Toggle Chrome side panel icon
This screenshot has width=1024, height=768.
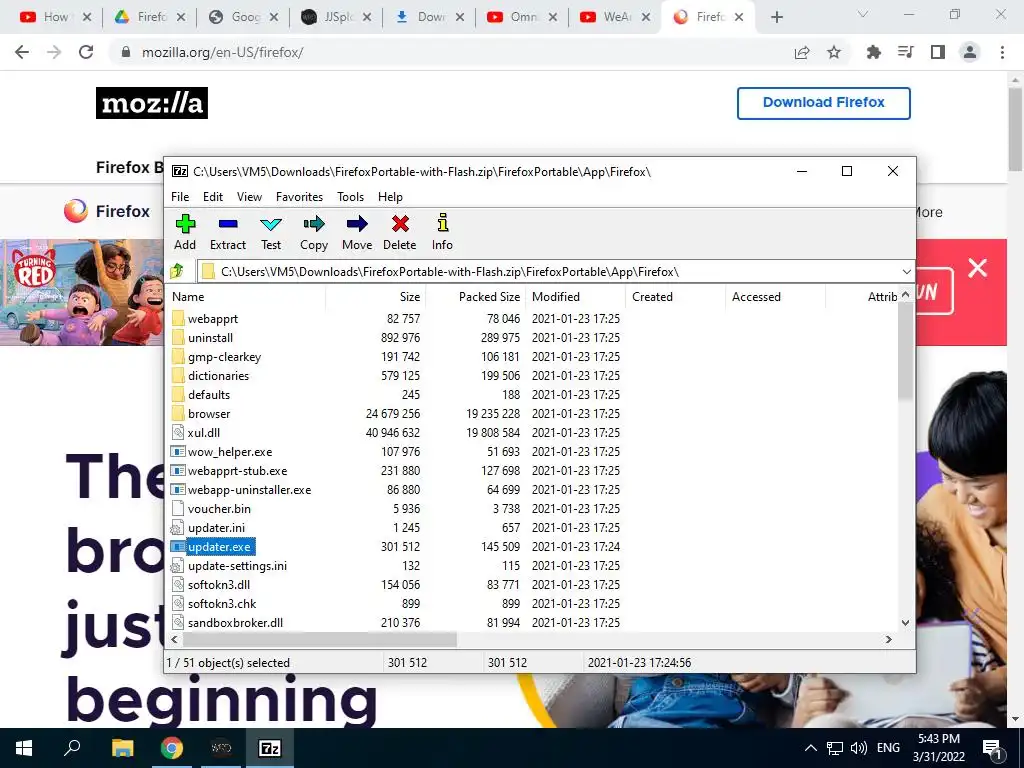pos(938,52)
